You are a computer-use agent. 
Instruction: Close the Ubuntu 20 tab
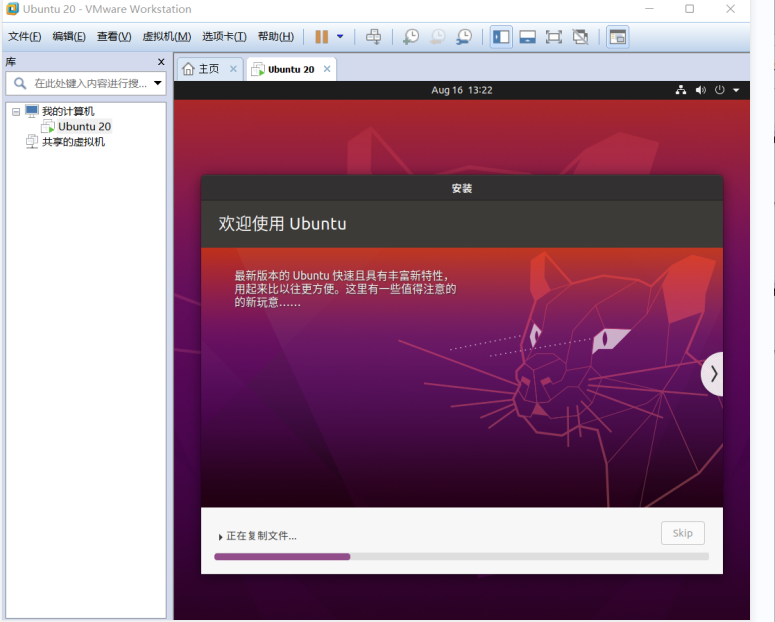point(327,69)
